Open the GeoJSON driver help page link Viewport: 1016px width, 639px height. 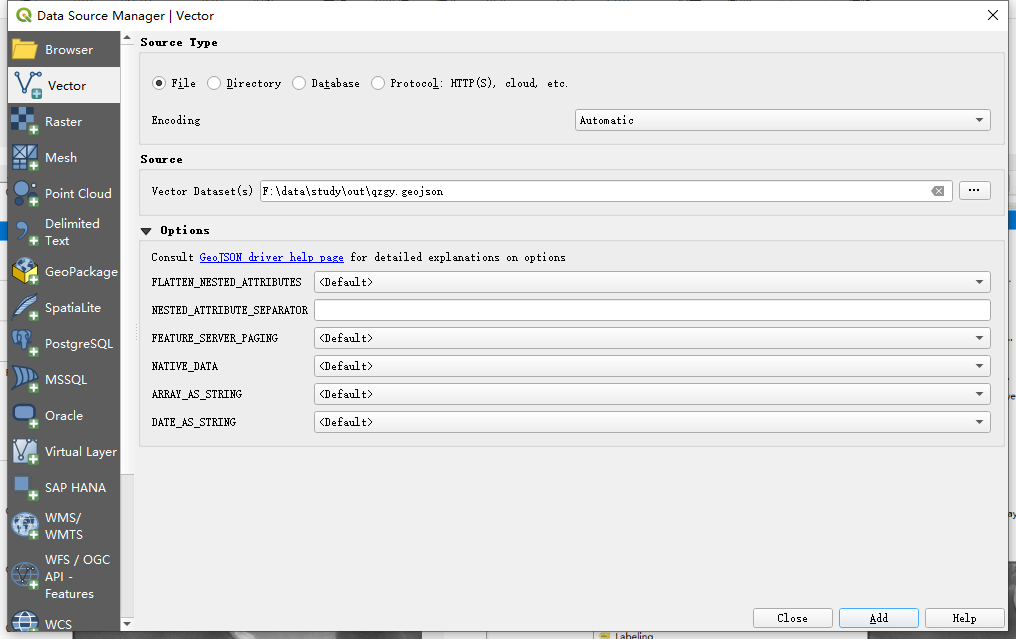point(271,257)
